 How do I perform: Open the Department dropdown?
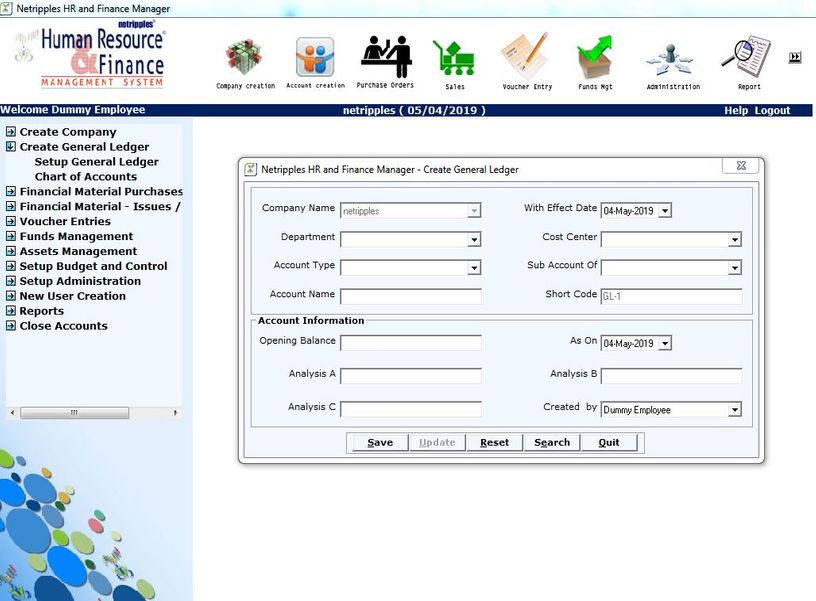click(474, 239)
